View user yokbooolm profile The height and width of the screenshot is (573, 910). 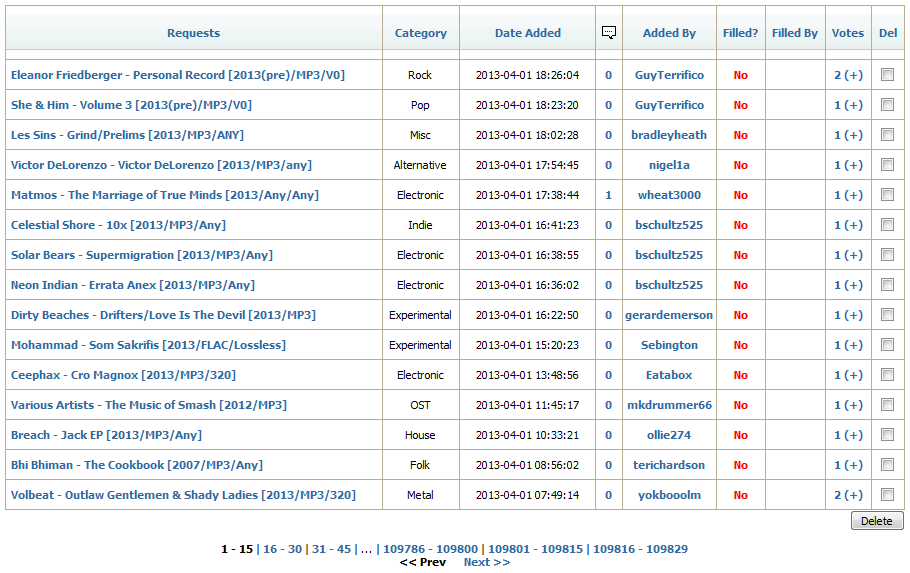pyautogui.click(x=669, y=495)
